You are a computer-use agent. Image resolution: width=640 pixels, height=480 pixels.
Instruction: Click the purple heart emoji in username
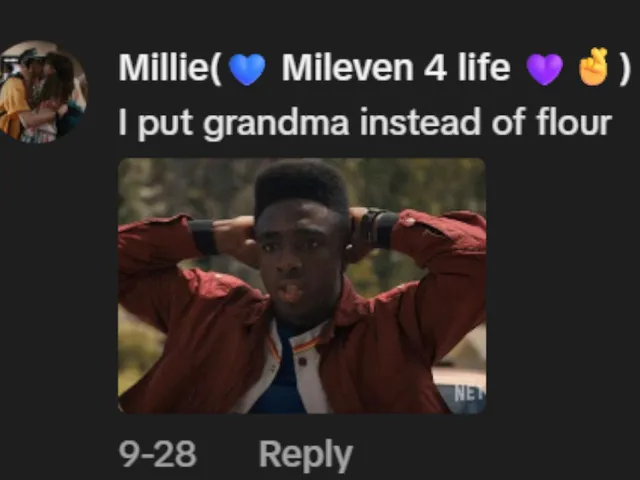coord(545,69)
